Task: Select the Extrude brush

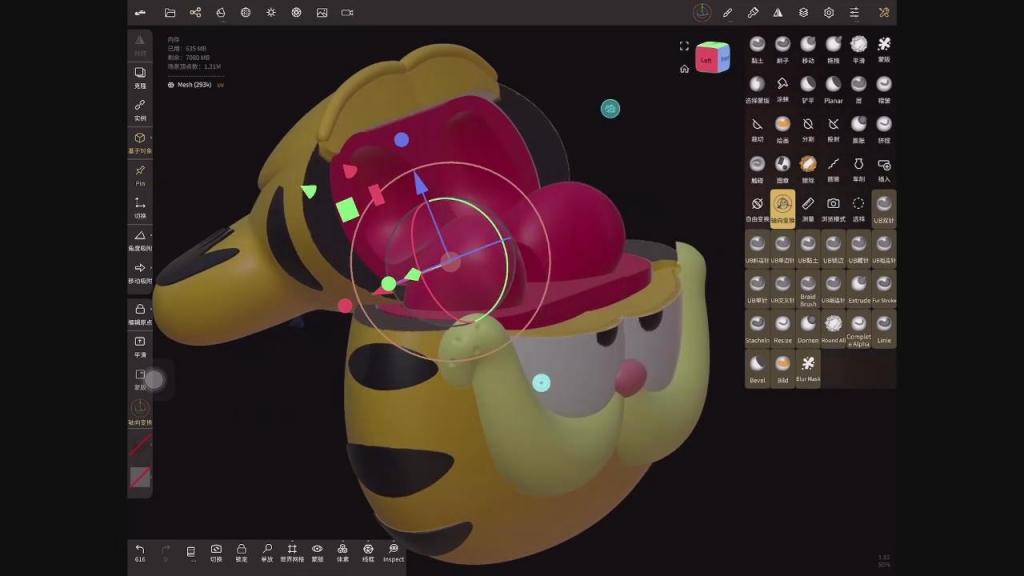Action: pyautogui.click(x=859, y=289)
